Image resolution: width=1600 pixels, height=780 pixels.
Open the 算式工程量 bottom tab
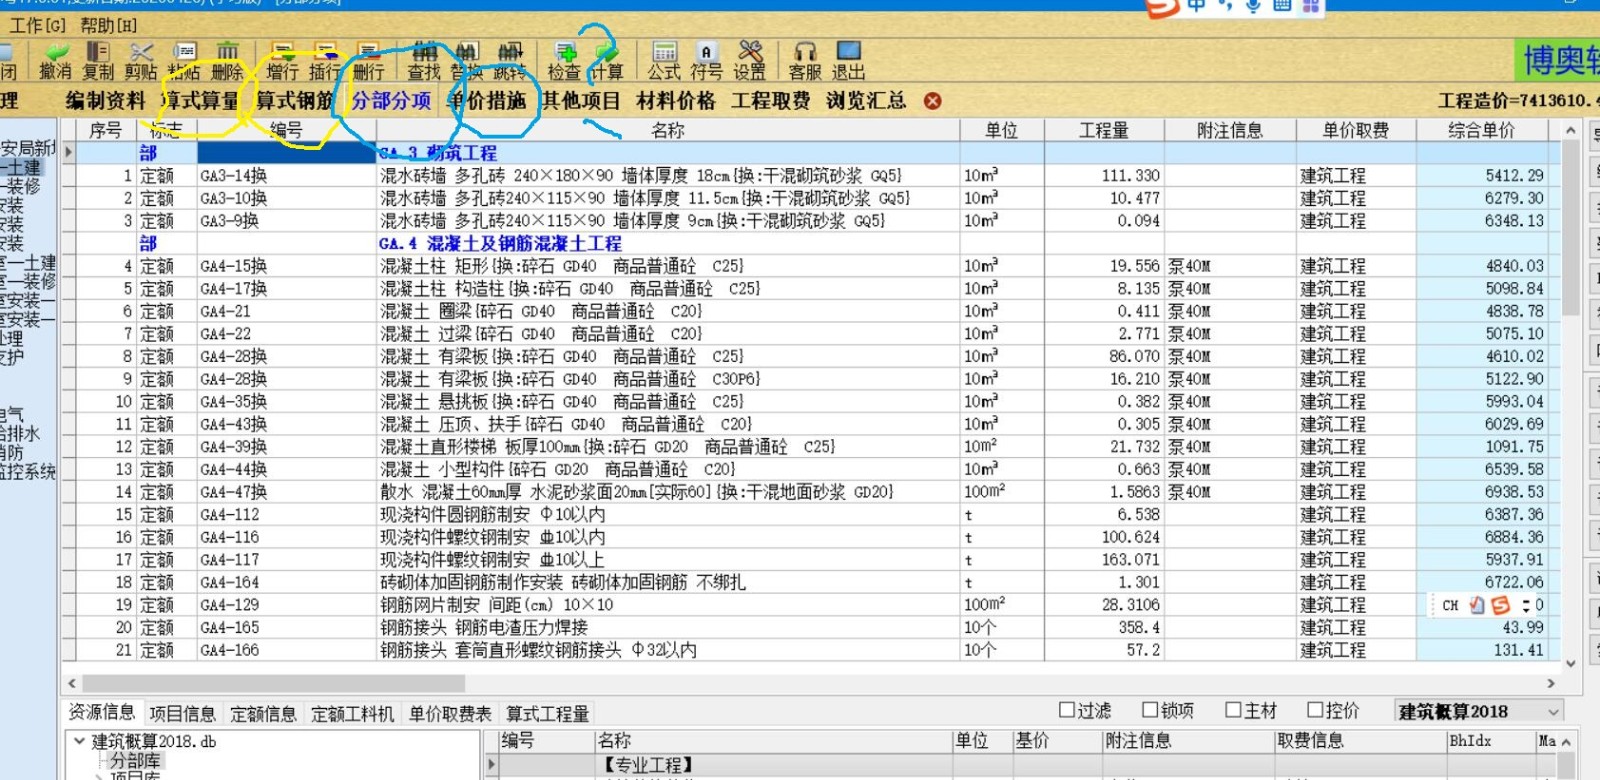547,713
